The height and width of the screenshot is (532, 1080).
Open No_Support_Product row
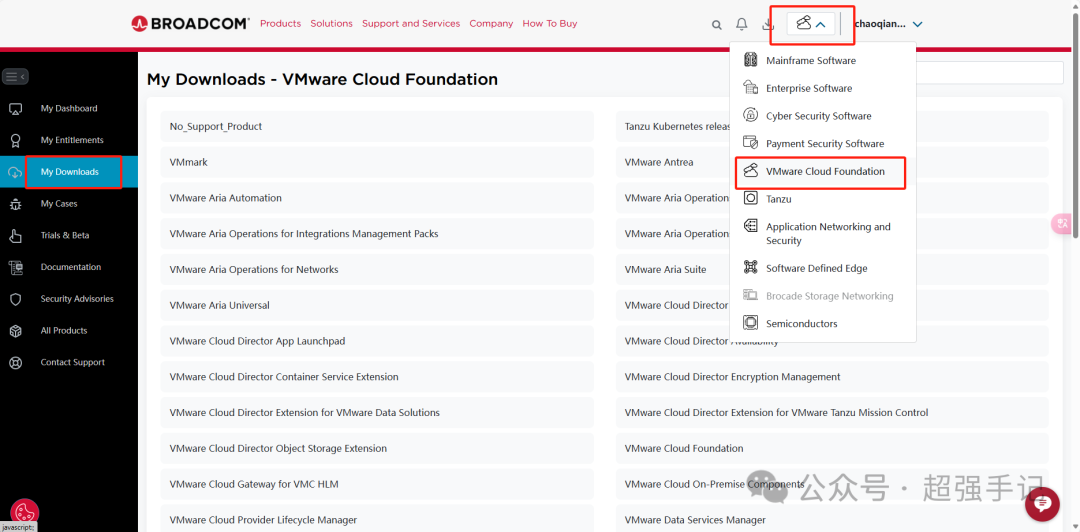pos(377,126)
